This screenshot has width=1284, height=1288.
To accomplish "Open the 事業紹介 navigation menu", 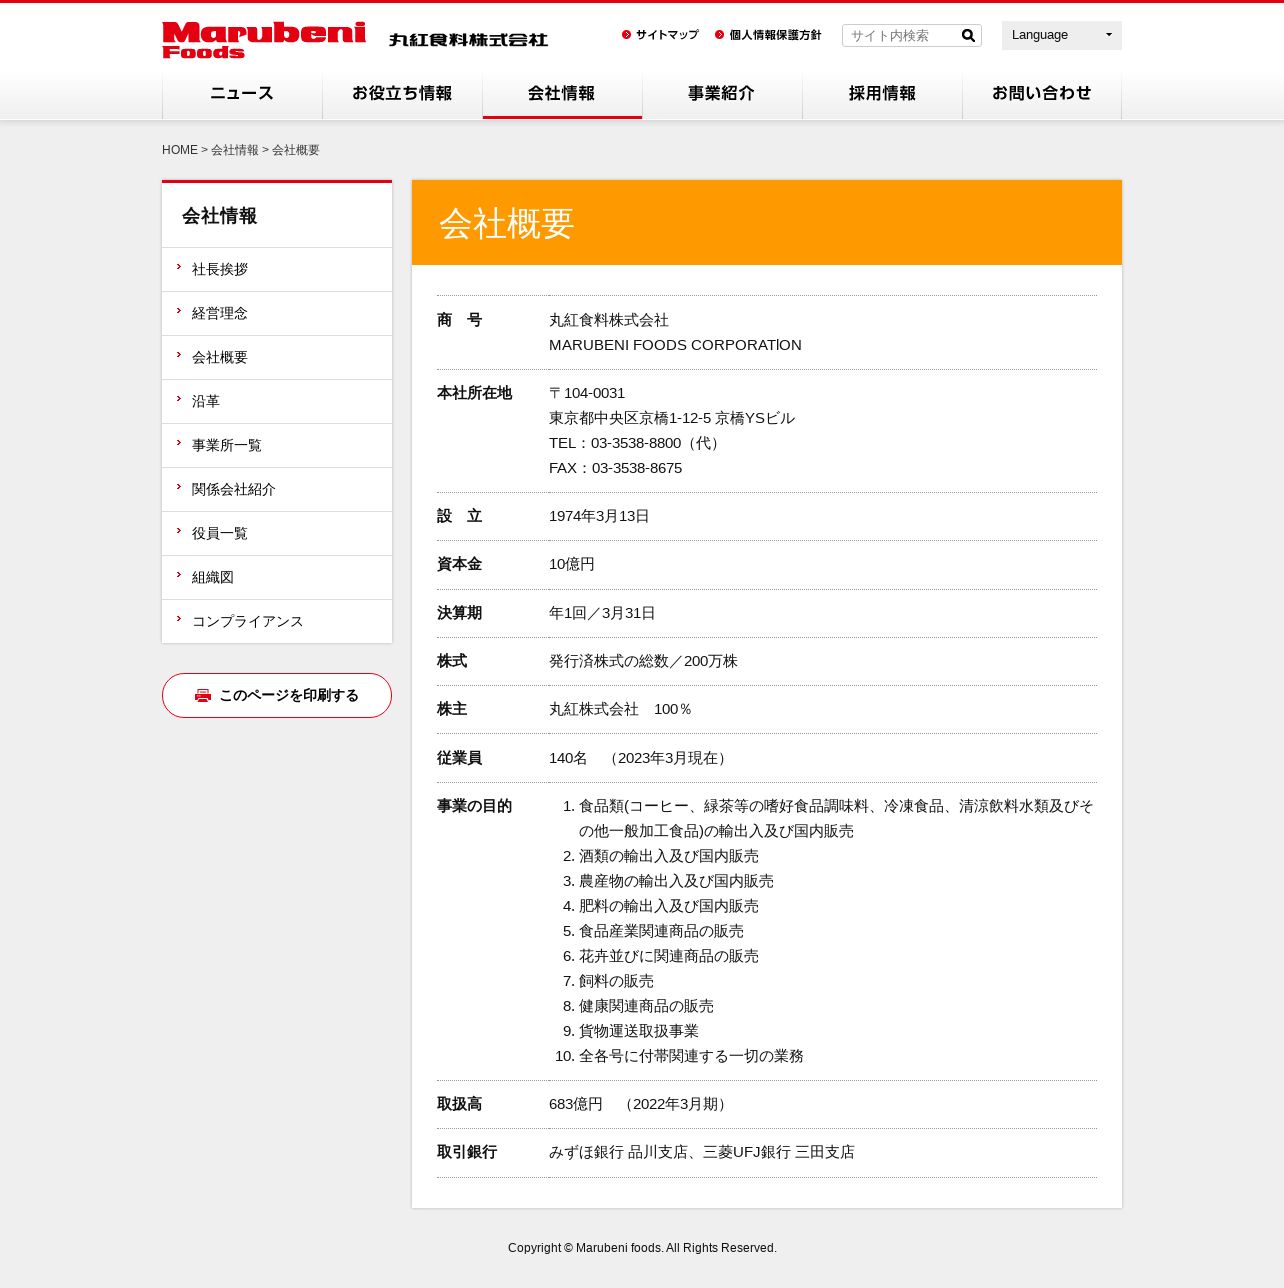I will pyautogui.click(x=722, y=94).
